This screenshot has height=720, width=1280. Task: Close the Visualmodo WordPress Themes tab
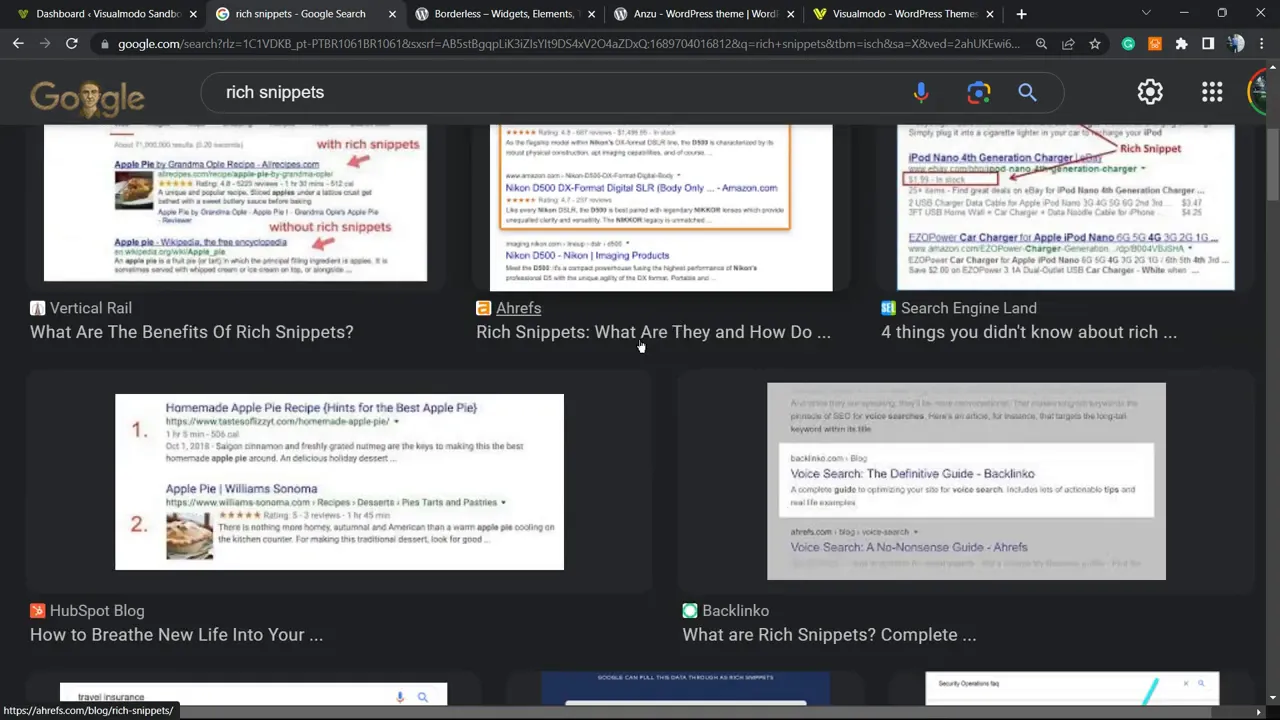990,14
